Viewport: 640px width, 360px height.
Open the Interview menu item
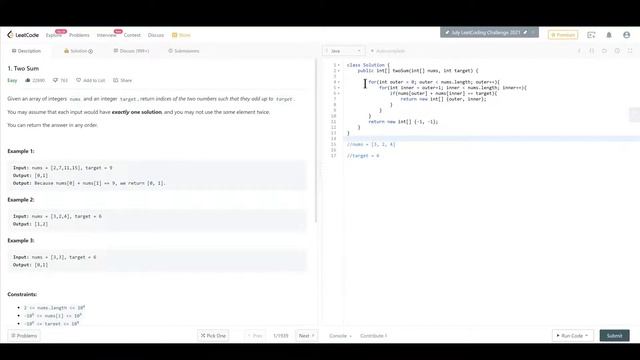(x=106, y=35)
